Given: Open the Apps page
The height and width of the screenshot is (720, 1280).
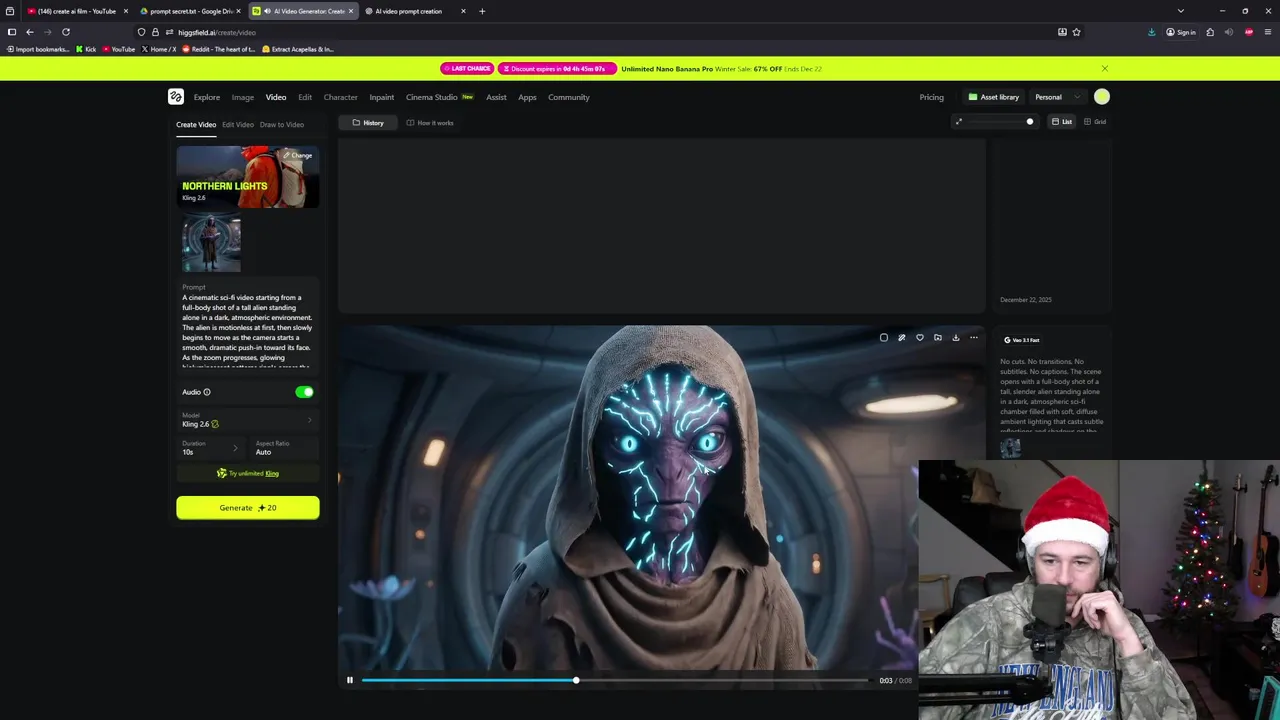Looking at the screenshot, I should pos(527,97).
